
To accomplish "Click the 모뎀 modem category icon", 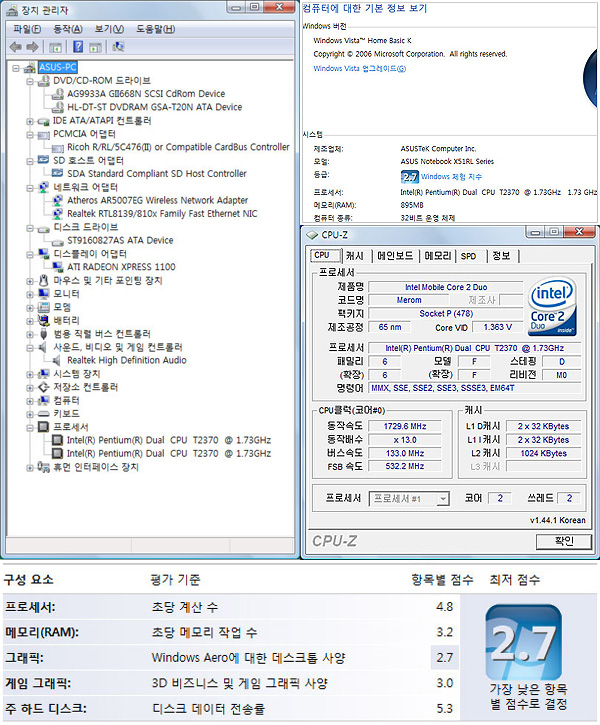I will point(43,307).
